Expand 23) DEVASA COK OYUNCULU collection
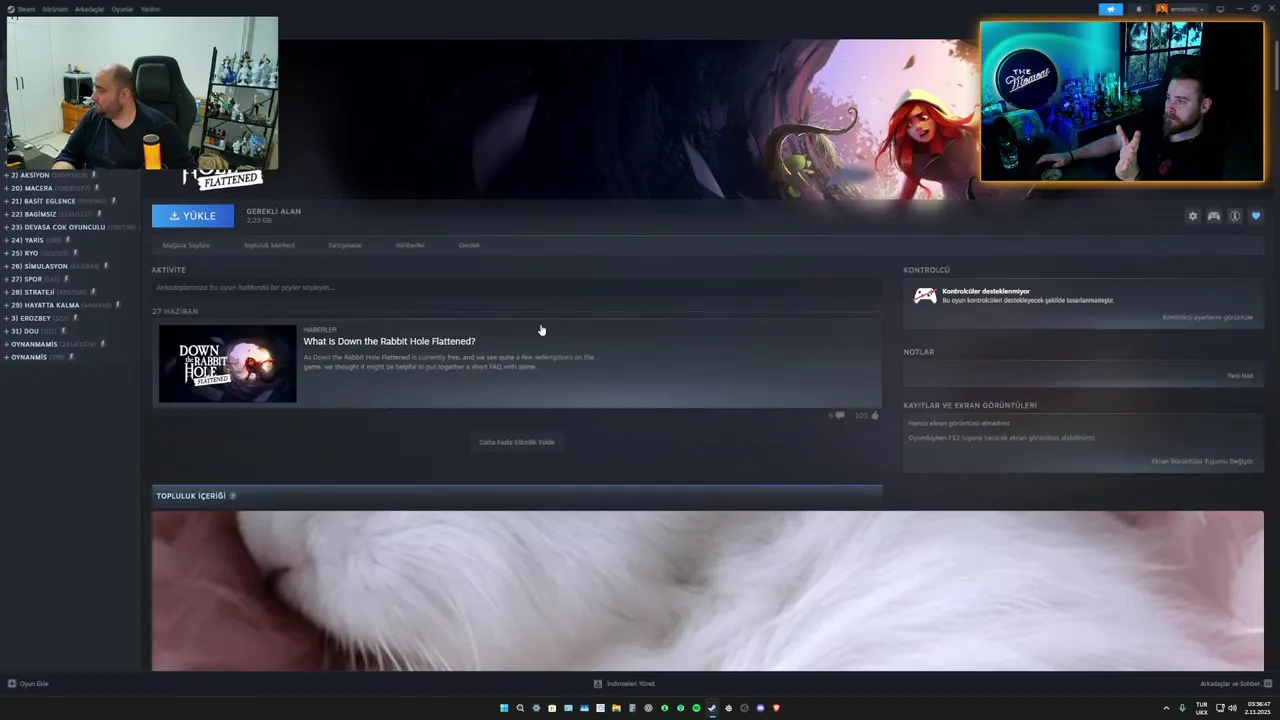 [7, 227]
